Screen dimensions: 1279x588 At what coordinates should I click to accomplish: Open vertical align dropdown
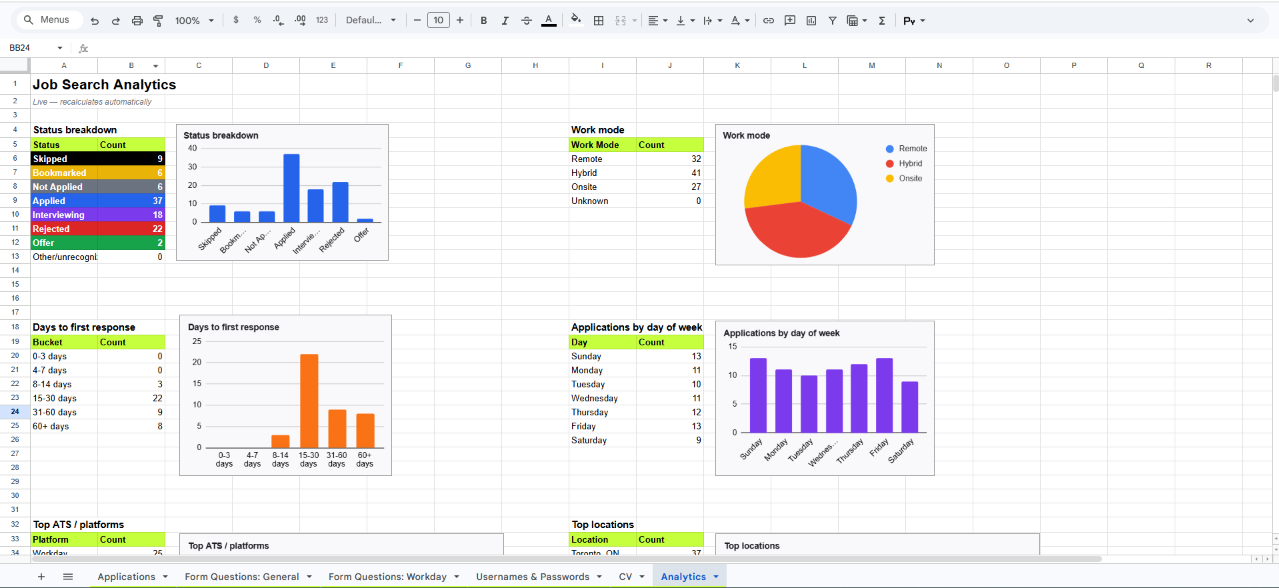click(685, 20)
